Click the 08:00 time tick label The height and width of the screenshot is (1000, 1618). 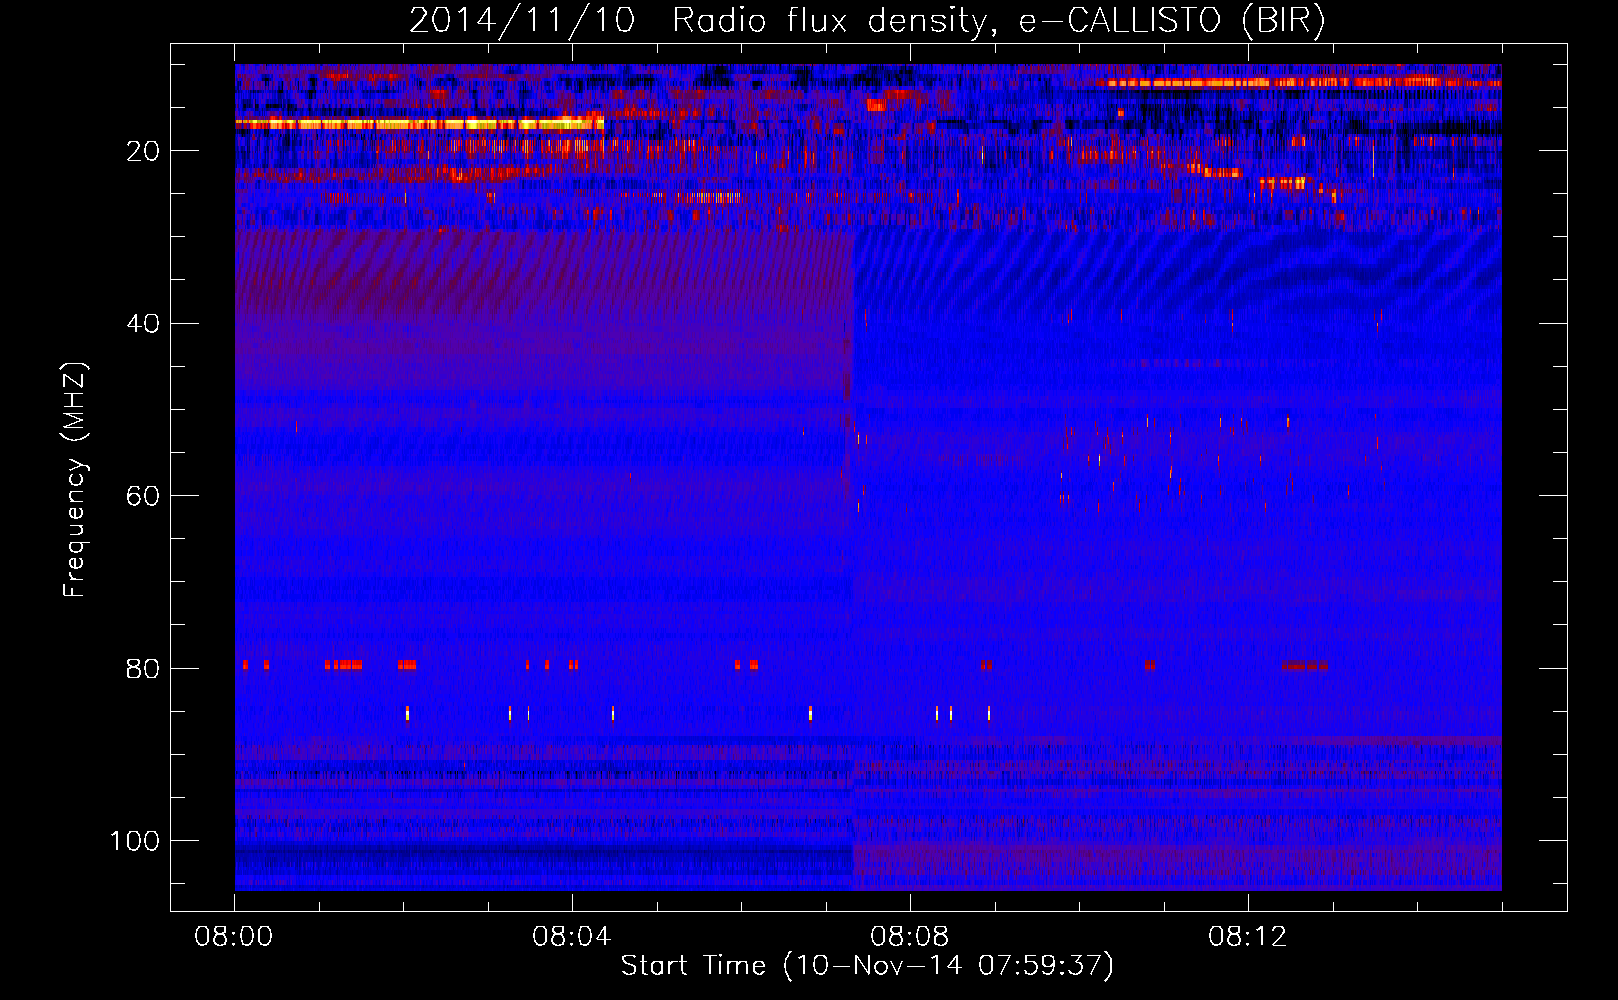point(234,937)
